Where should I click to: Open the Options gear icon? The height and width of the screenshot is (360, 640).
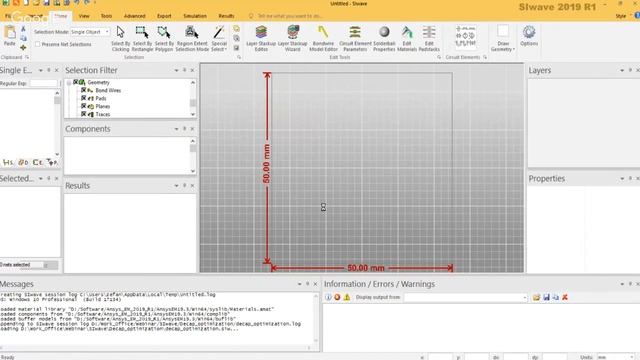(529, 36)
